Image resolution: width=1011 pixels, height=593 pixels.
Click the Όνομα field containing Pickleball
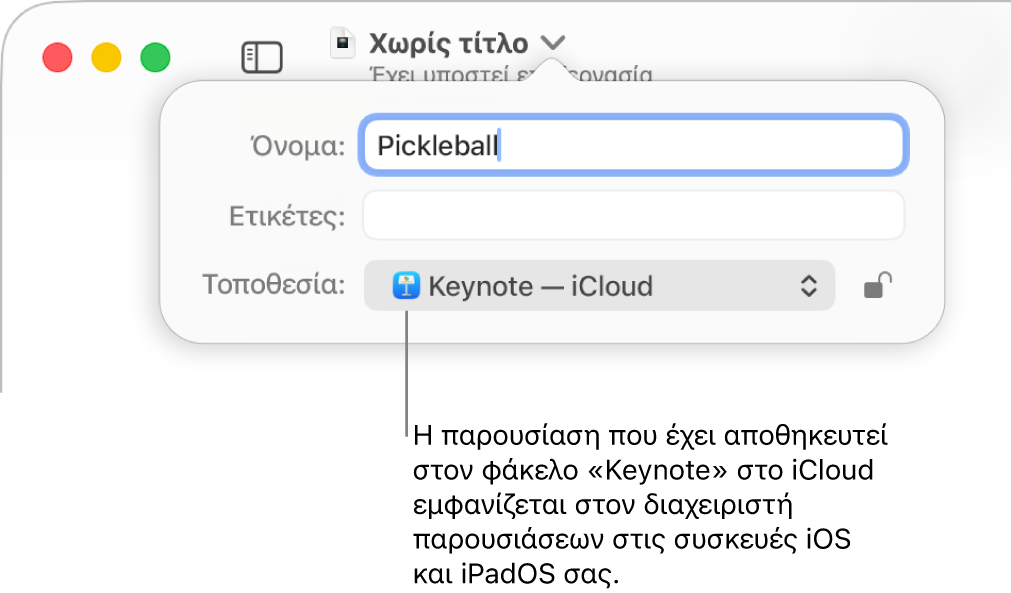(x=634, y=145)
